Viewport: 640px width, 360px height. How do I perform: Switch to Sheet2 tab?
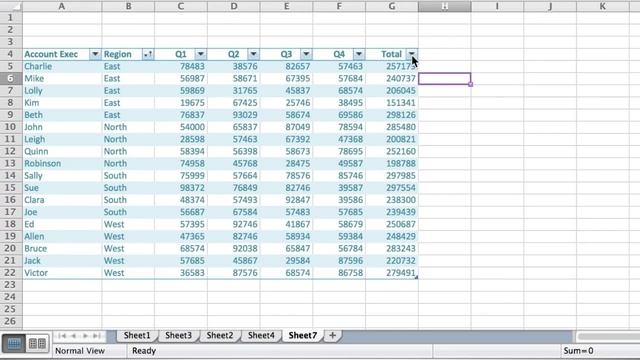[x=220, y=335]
